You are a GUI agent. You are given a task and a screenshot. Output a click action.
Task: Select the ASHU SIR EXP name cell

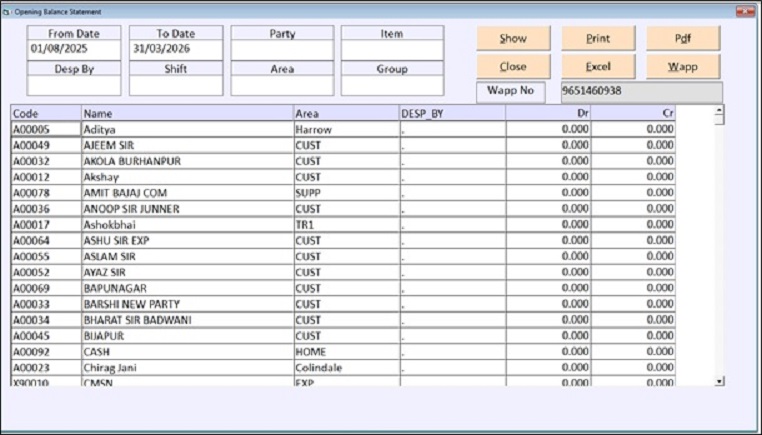188,241
